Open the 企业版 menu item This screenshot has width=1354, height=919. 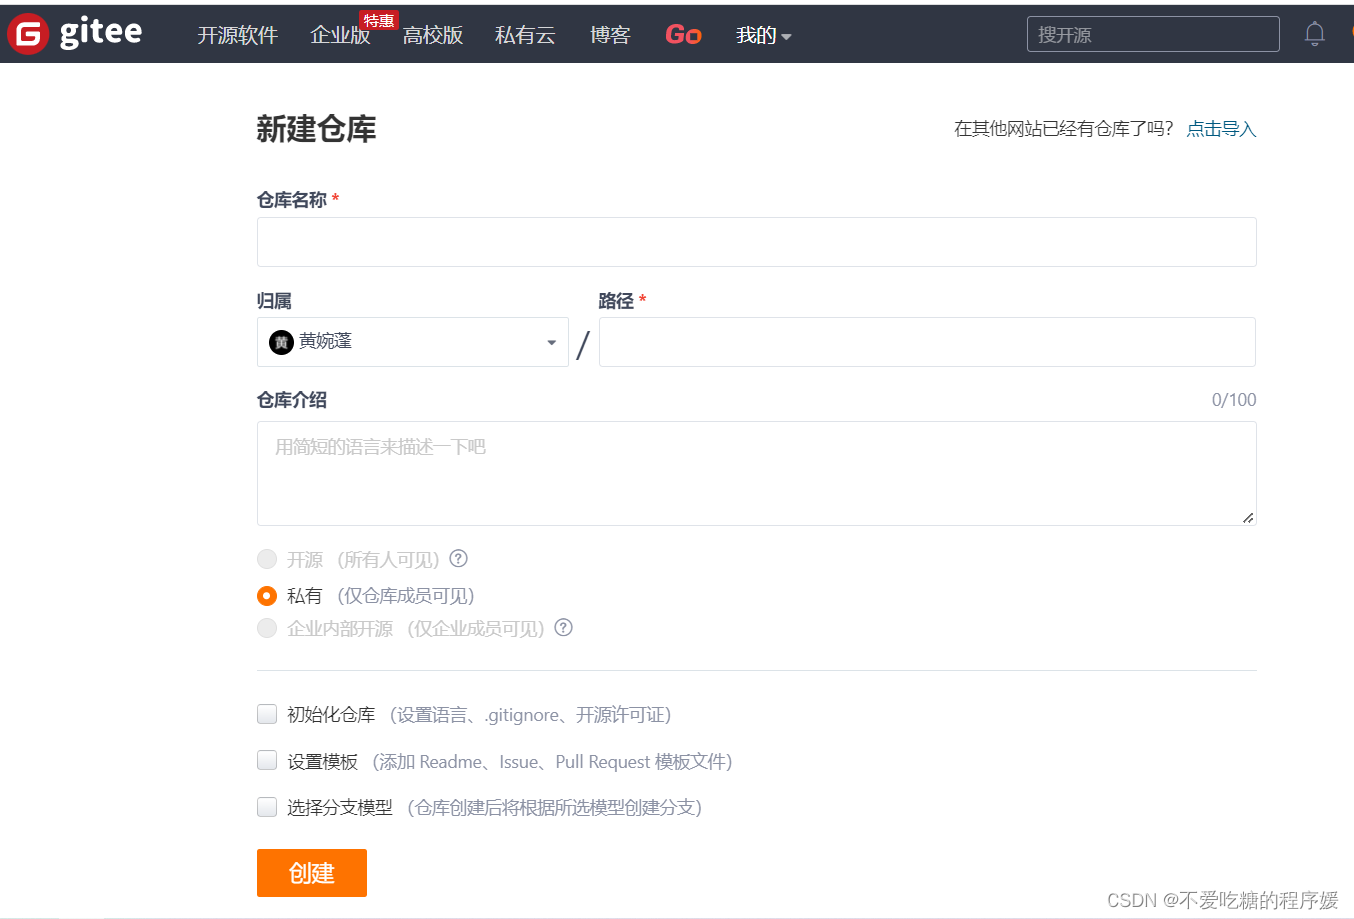(x=340, y=35)
